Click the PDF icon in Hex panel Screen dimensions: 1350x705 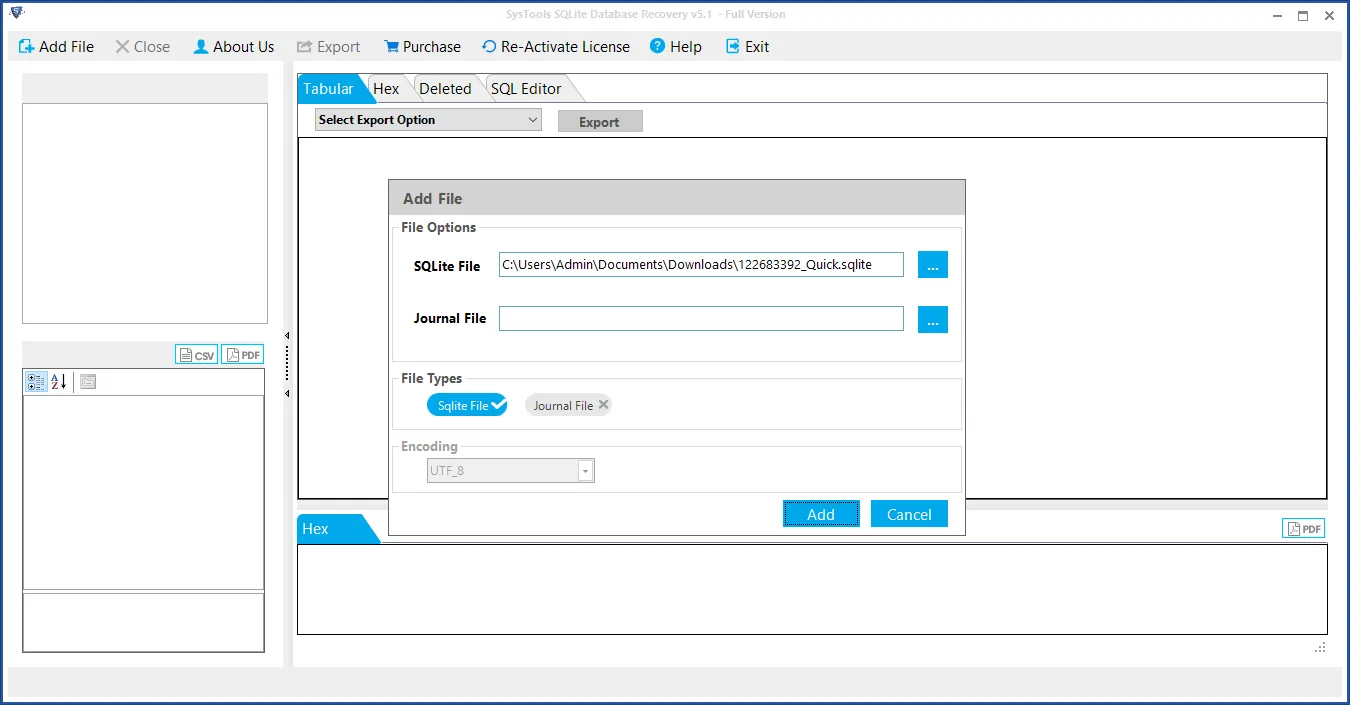(1304, 529)
